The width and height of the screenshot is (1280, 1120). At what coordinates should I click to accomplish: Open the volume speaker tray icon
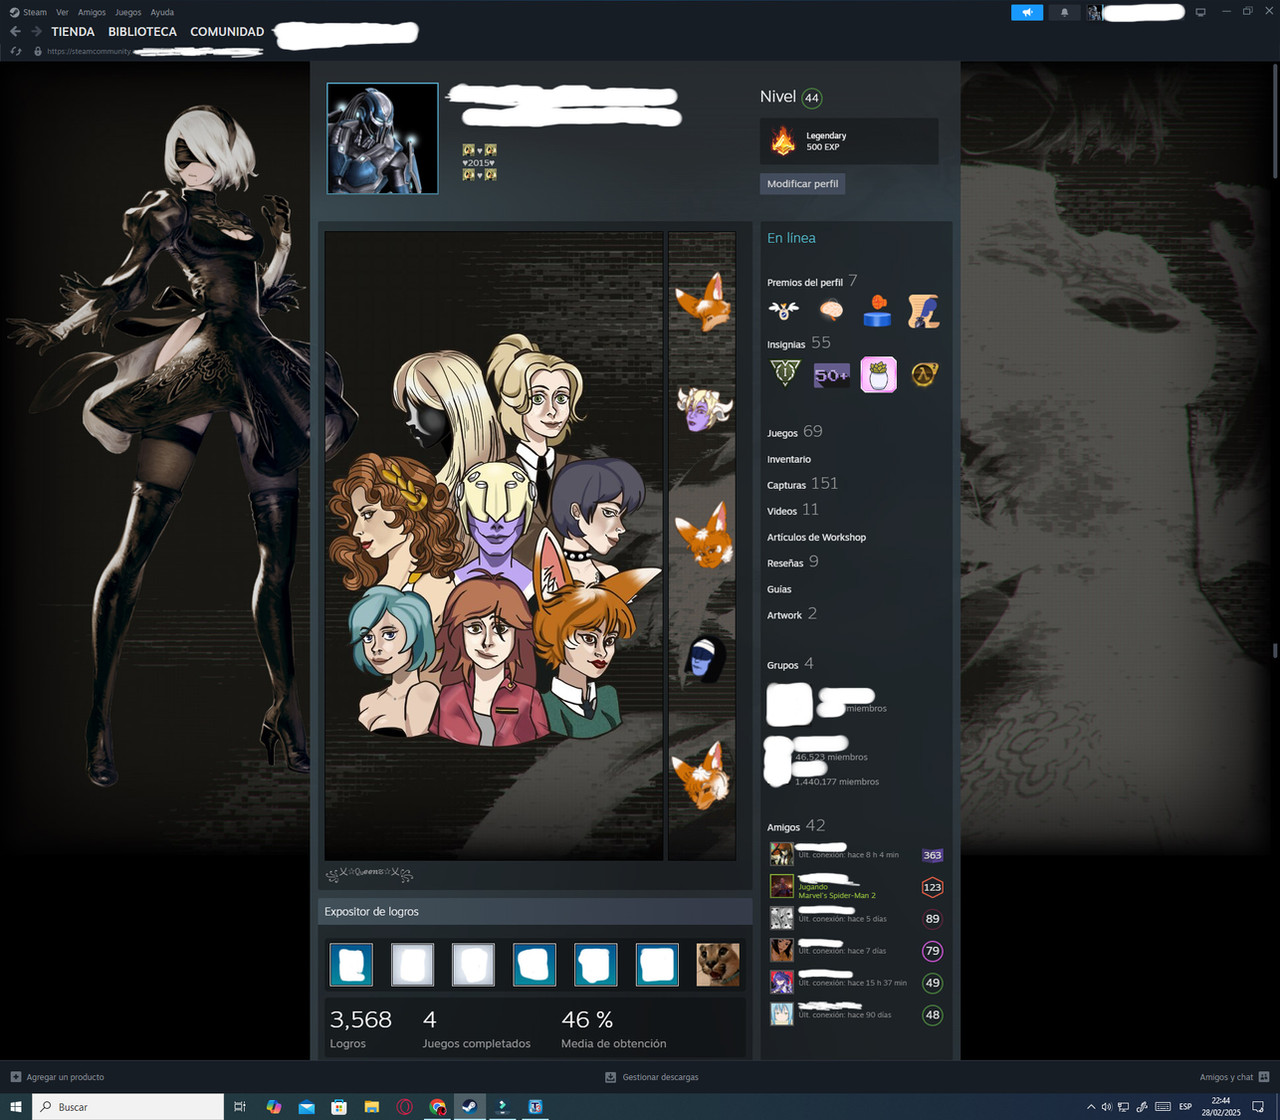tap(1107, 1106)
